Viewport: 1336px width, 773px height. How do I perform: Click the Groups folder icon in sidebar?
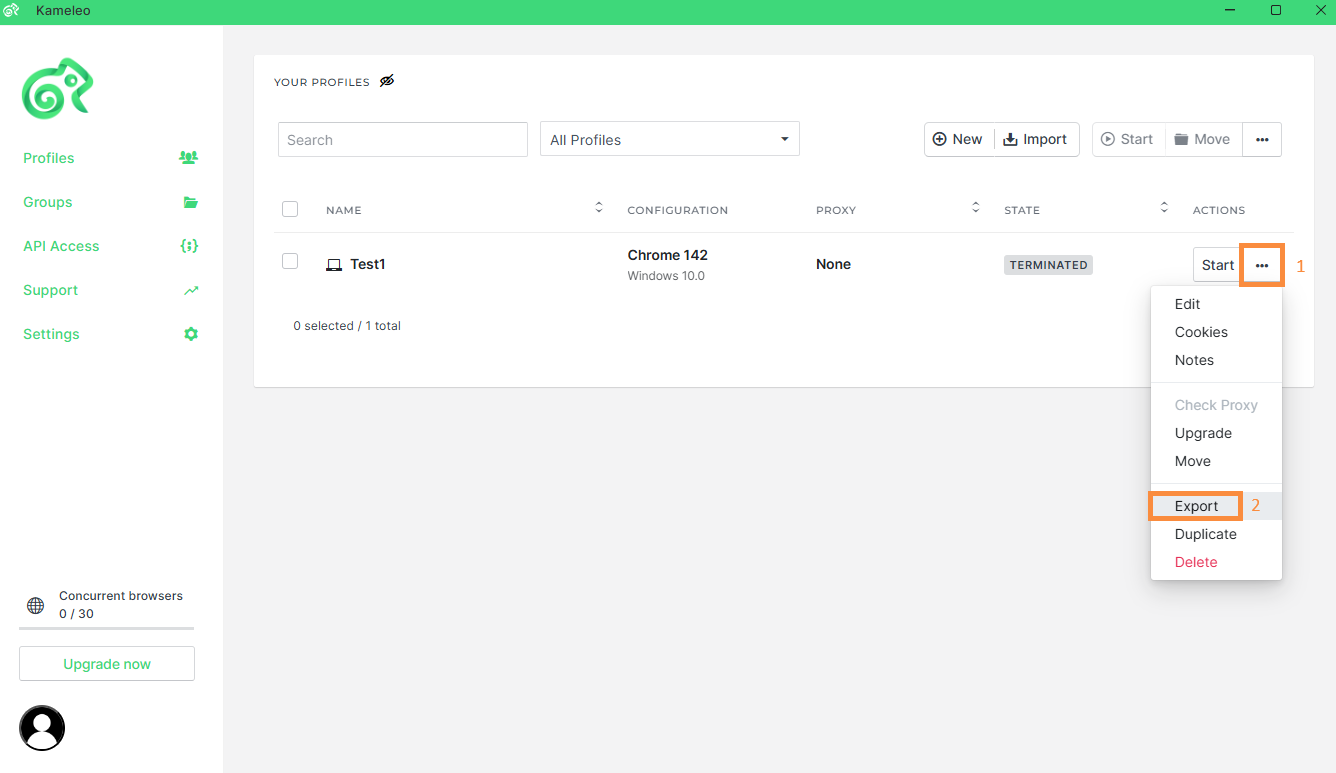coord(190,202)
